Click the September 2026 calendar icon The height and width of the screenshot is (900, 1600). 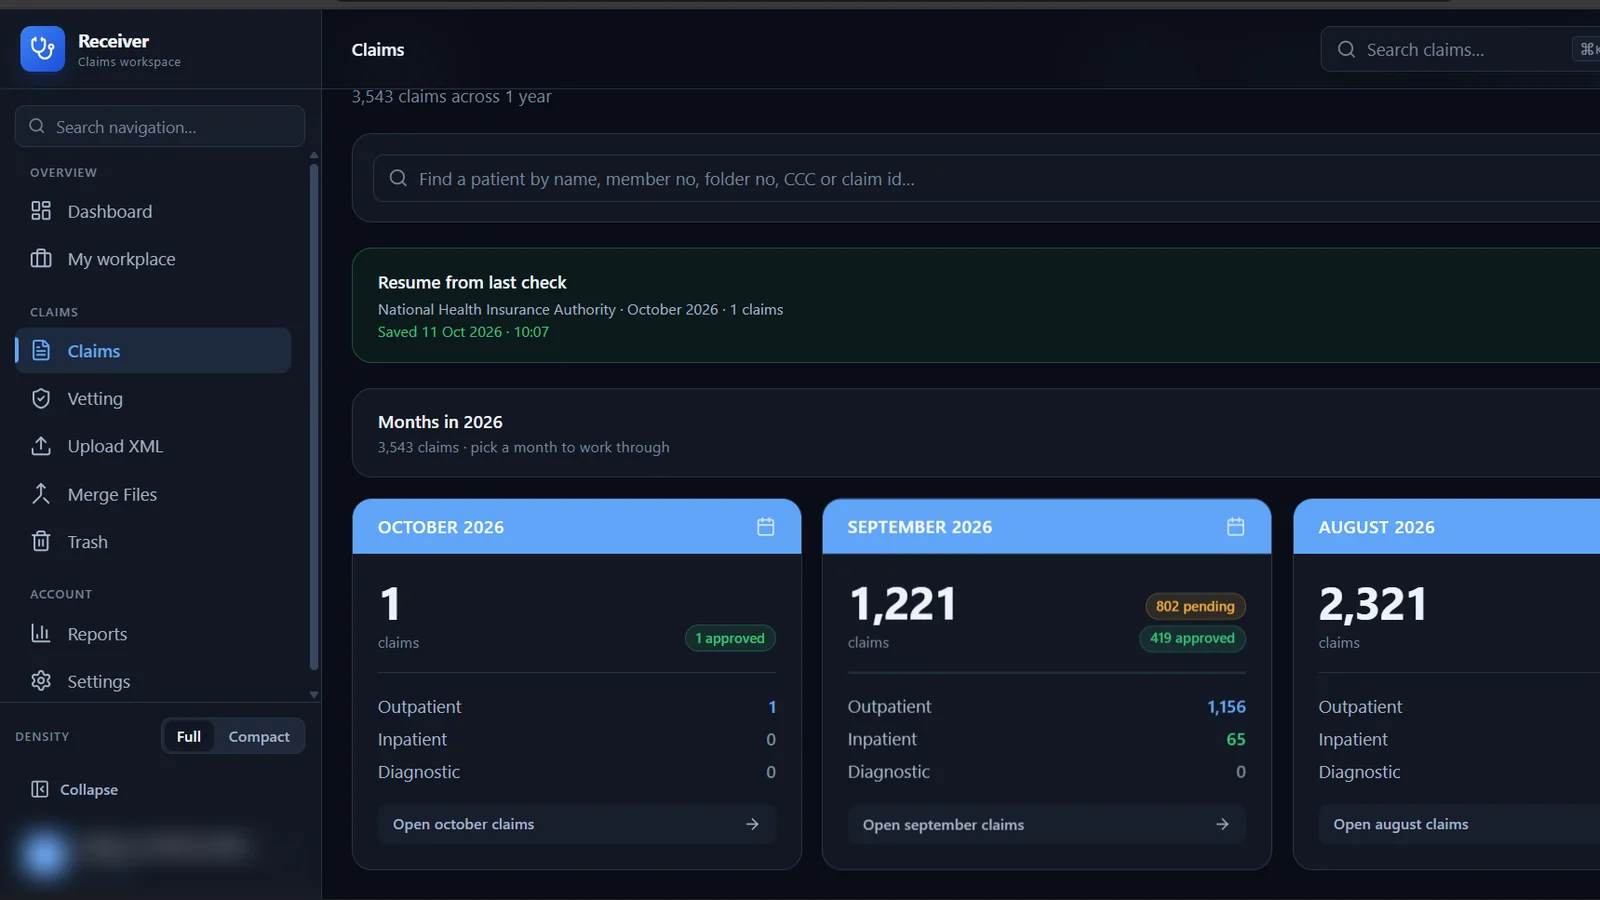[x=1236, y=527]
